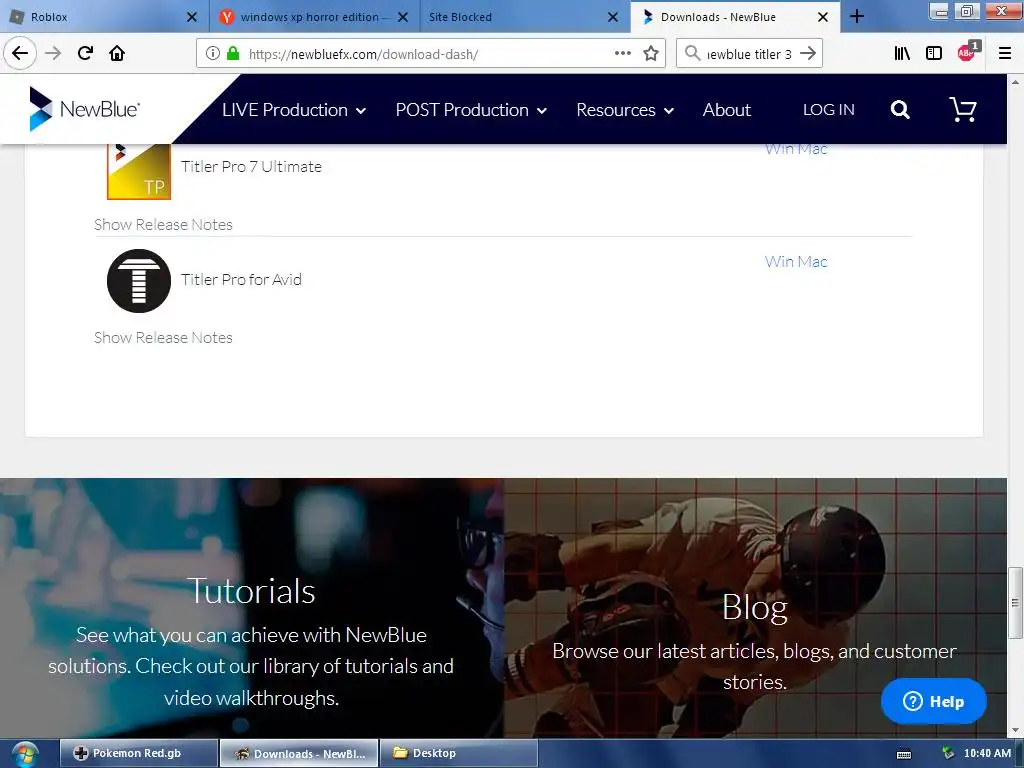Open the Windows Start button
The image size is (1024, 768).
point(24,754)
